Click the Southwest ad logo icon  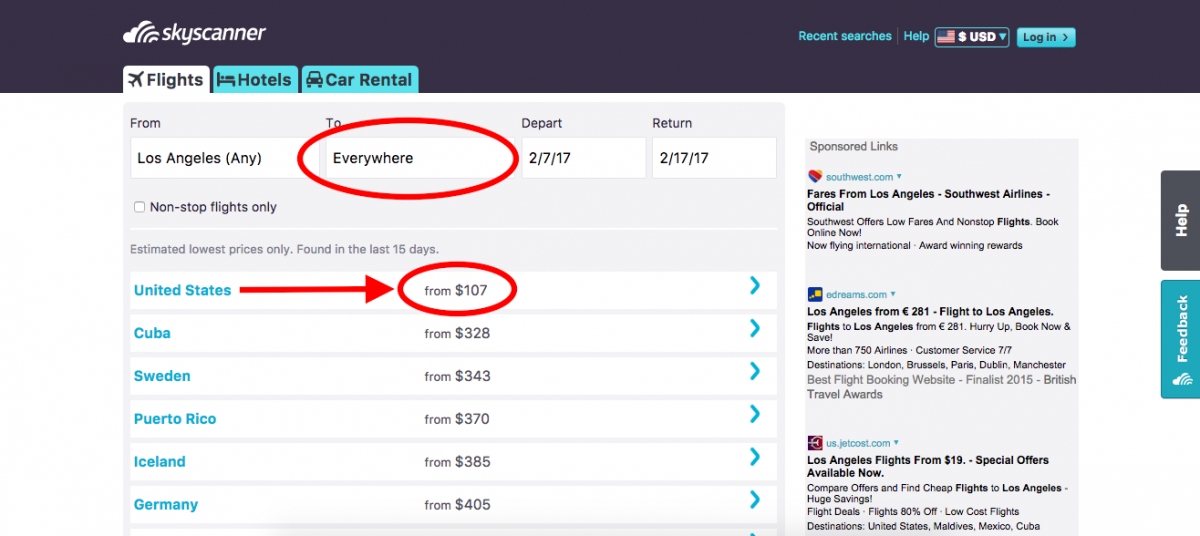(x=815, y=177)
